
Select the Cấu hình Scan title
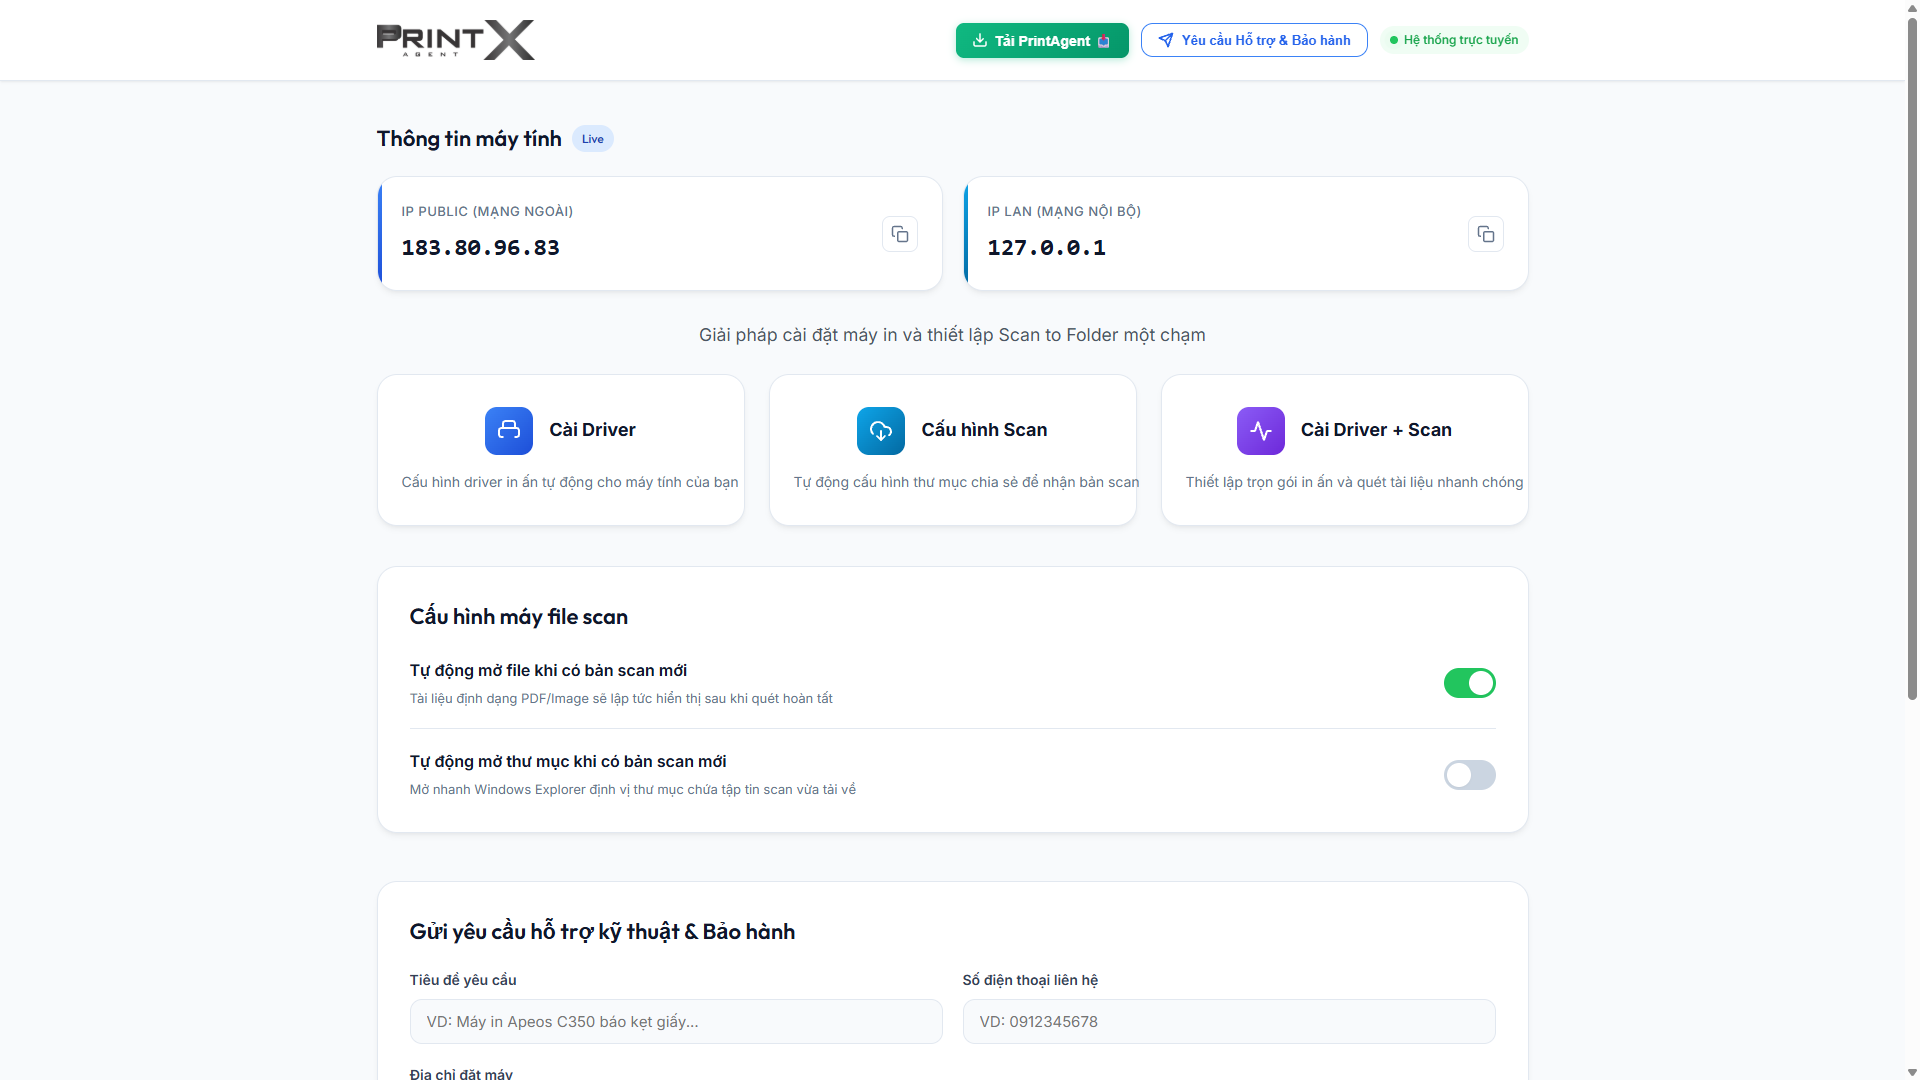(x=984, y=430)
